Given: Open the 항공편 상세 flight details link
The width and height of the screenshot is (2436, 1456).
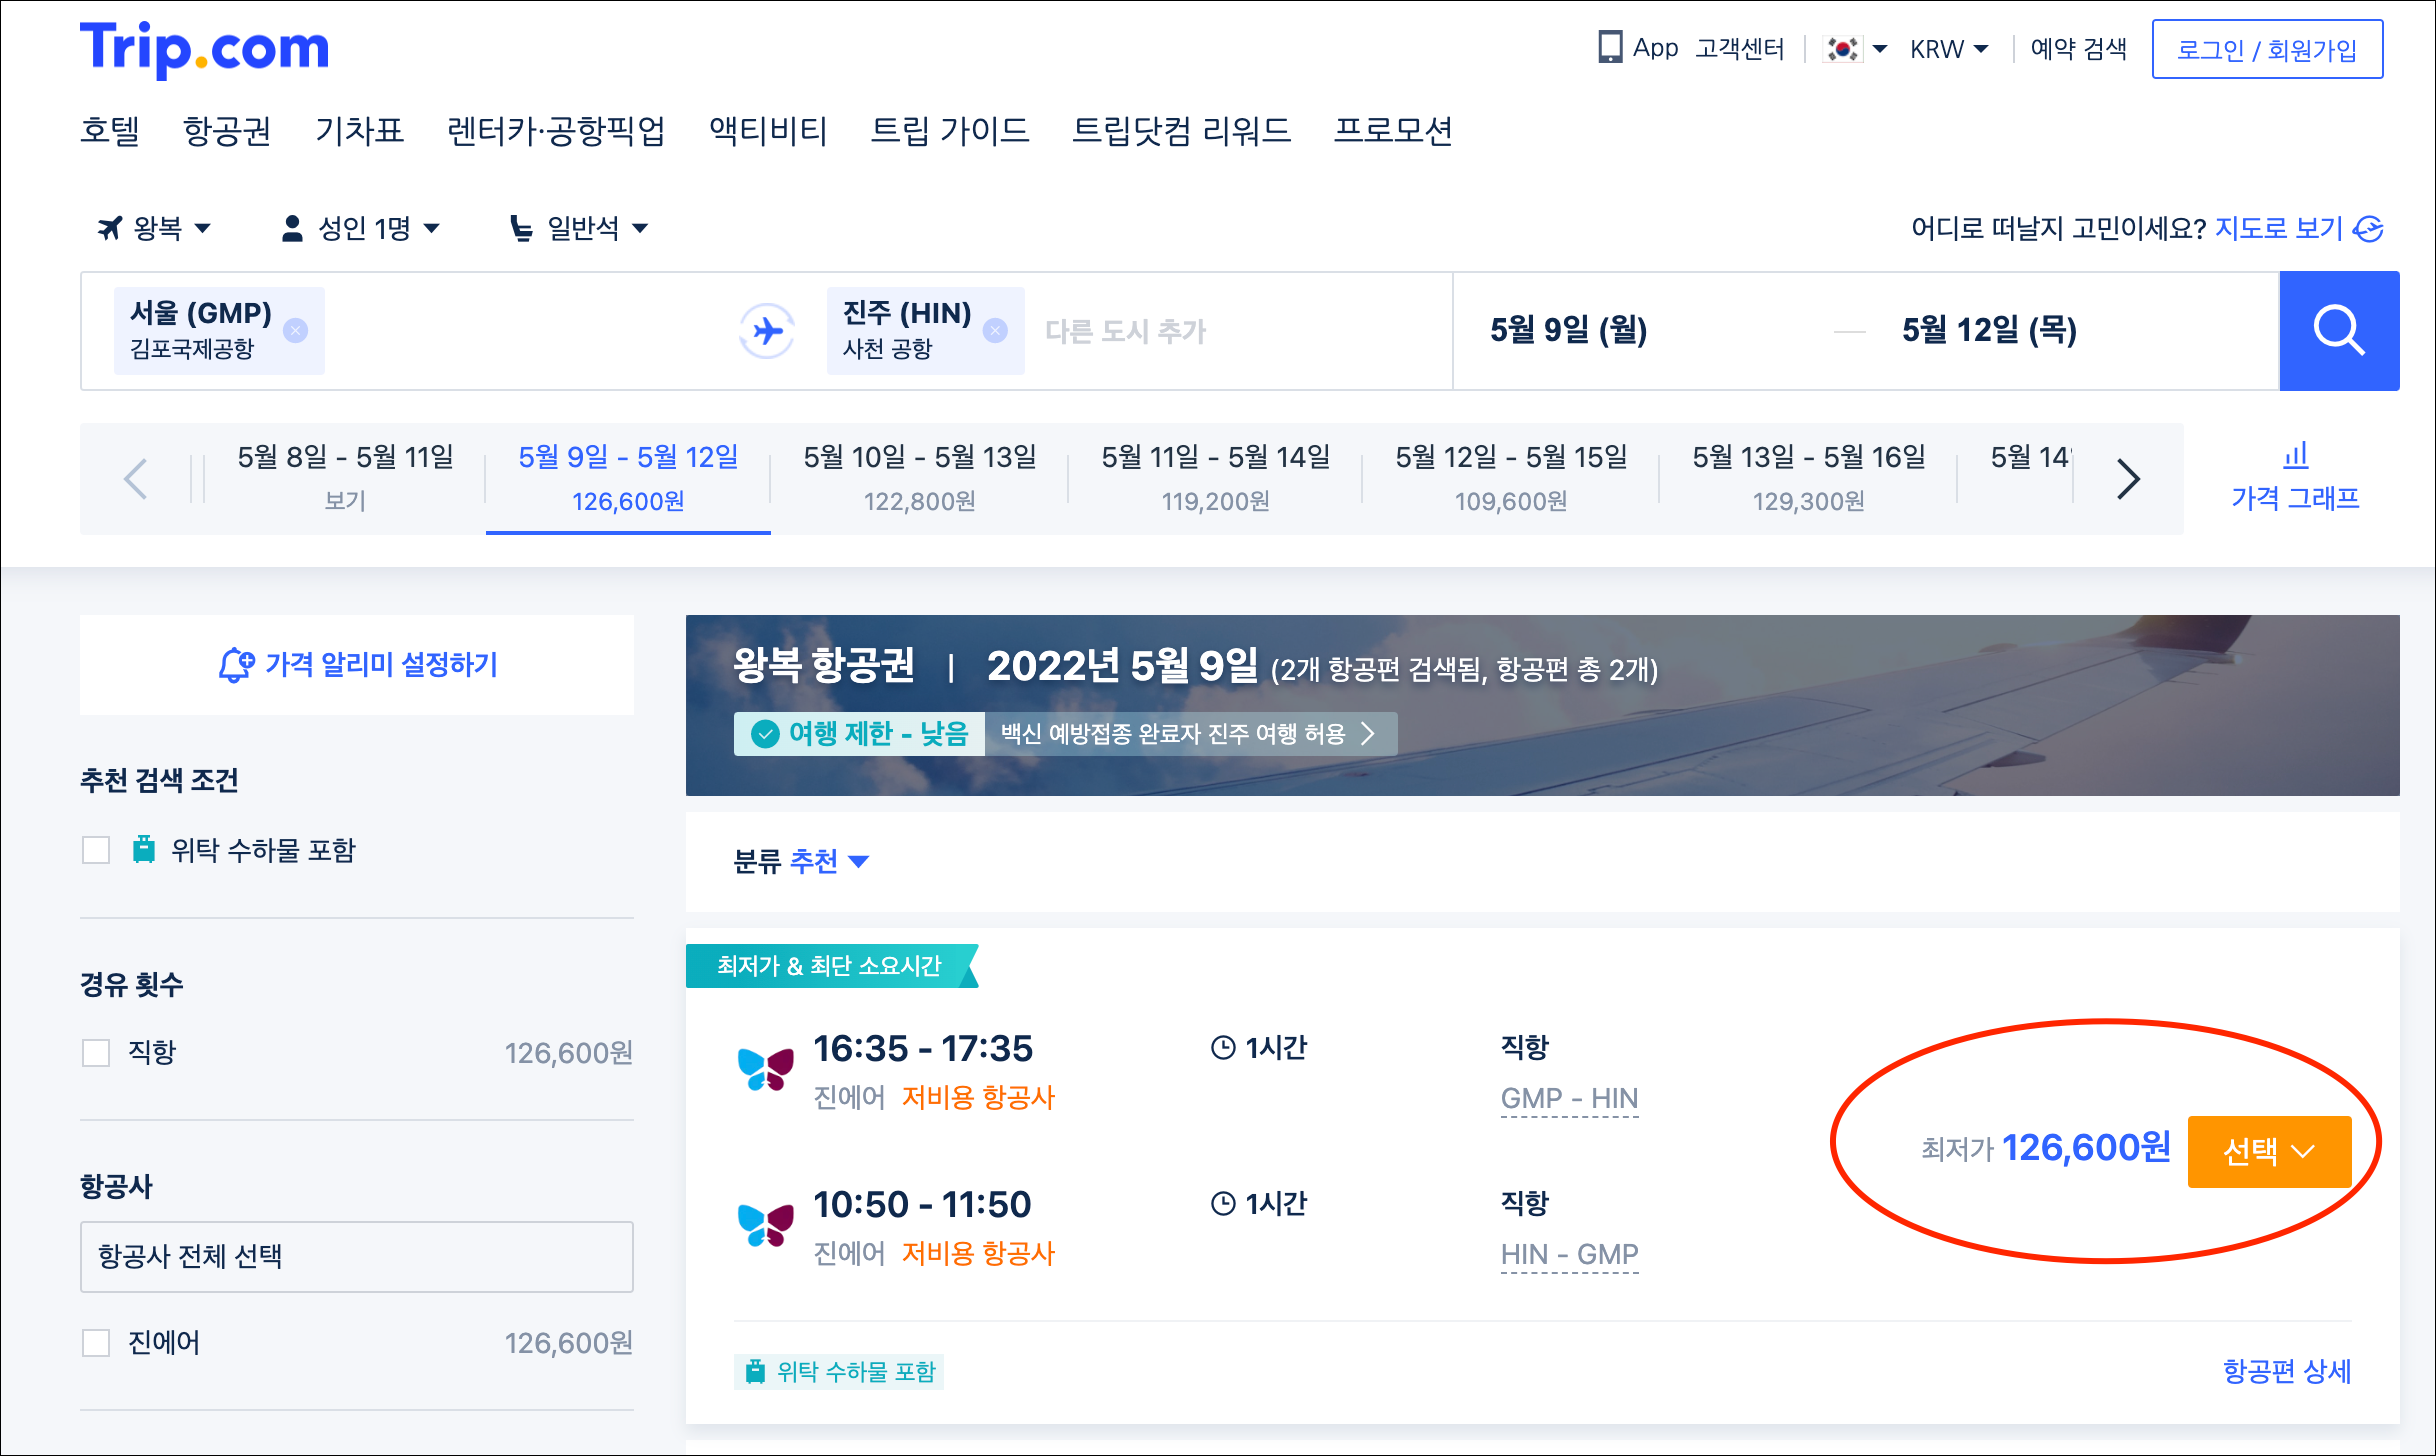Looking at the screenshot, I should pos(2286,1371).
